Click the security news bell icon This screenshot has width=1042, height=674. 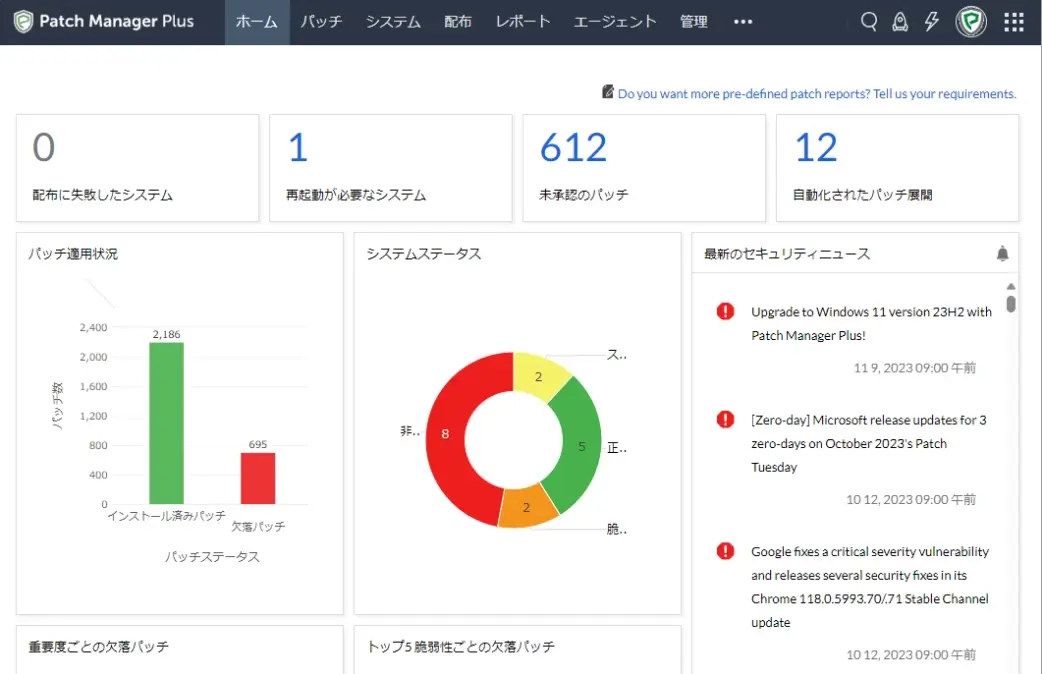pos(1002,253)
